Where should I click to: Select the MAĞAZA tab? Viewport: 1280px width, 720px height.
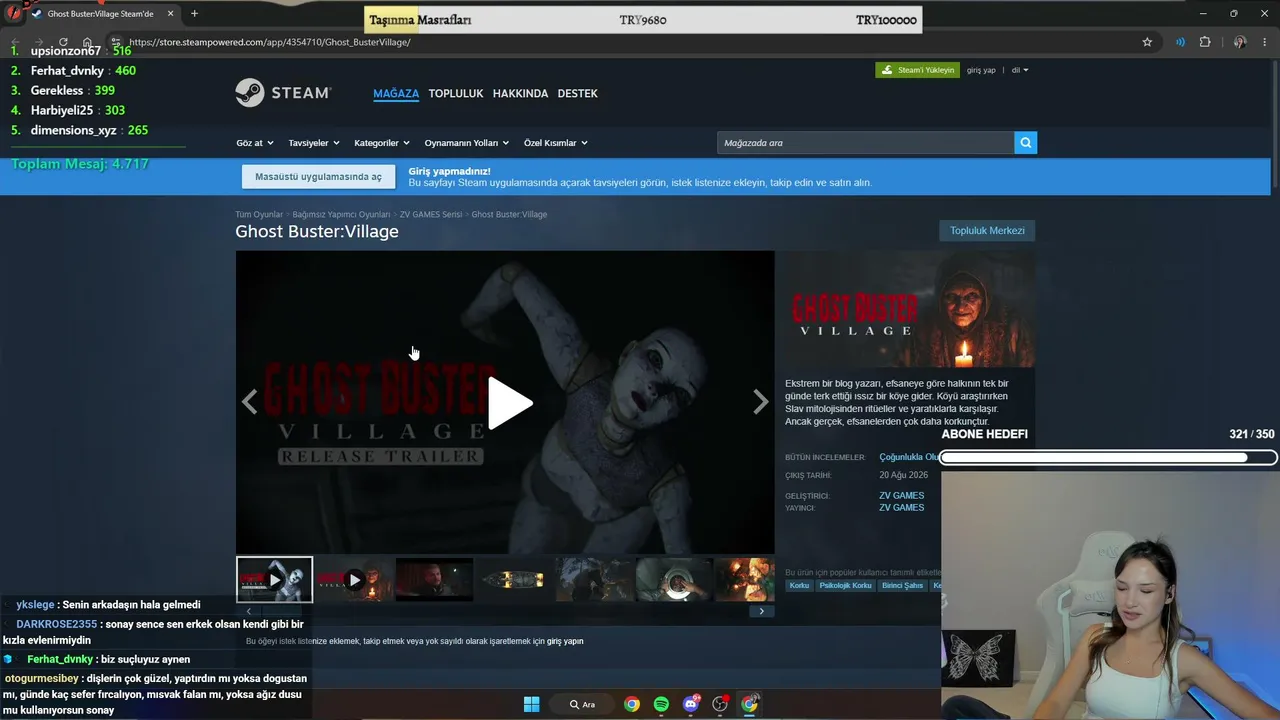(396, 93)
